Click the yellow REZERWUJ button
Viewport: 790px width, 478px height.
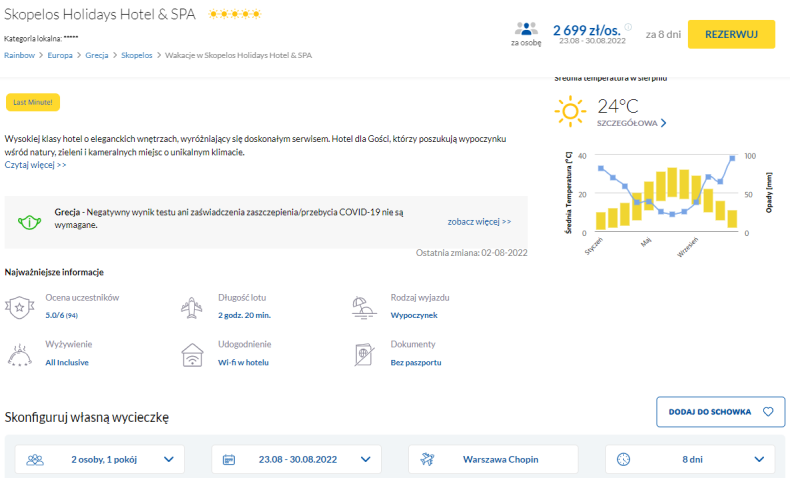pyautogui.click(x=738, y=34)
